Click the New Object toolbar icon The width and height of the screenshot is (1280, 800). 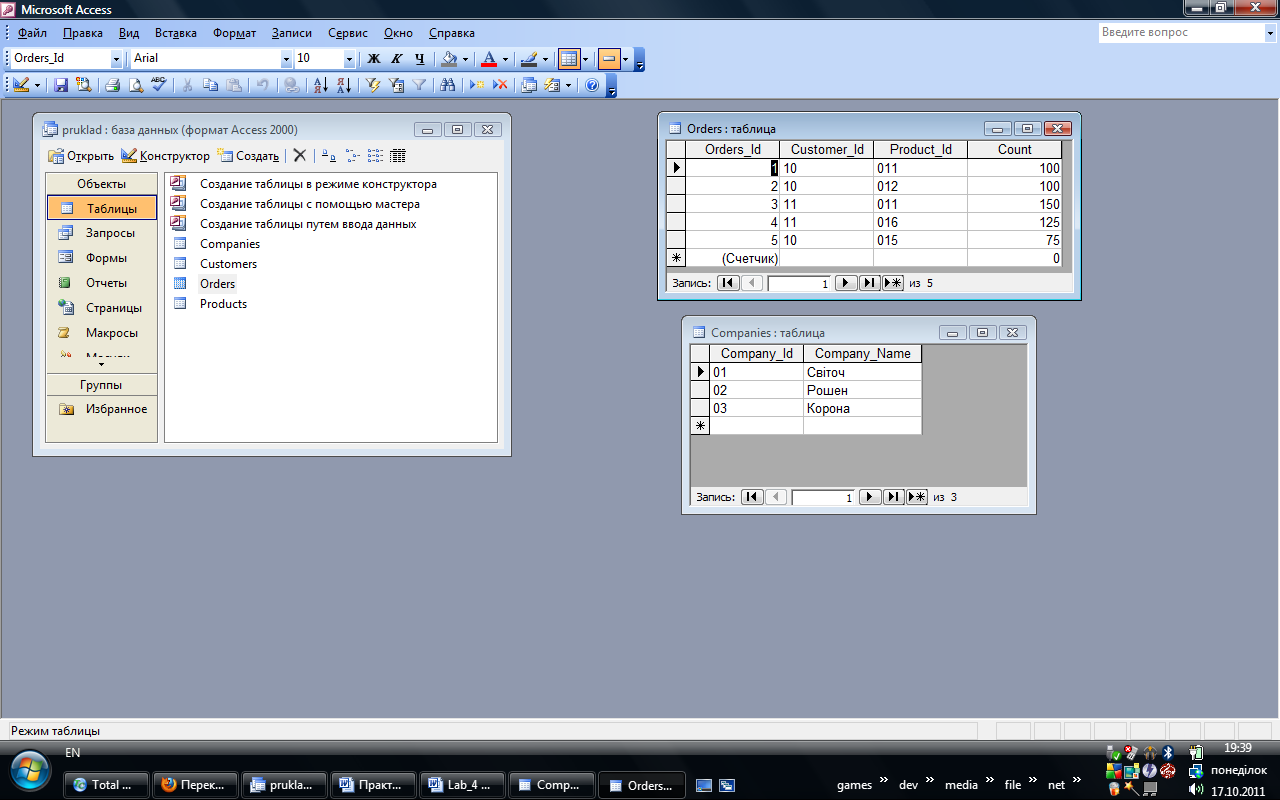pyautogui.click(x=553, y=86)
